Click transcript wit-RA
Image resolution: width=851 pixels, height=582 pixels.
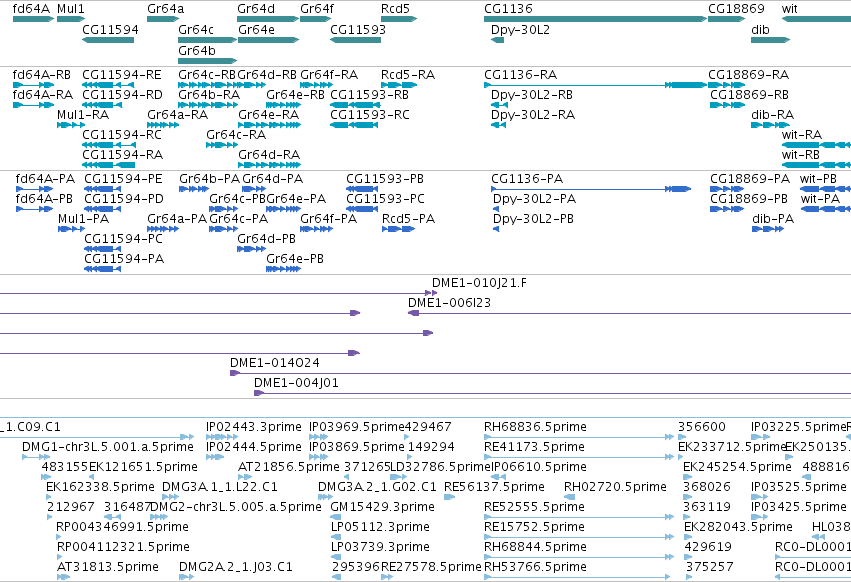[802, 135]
